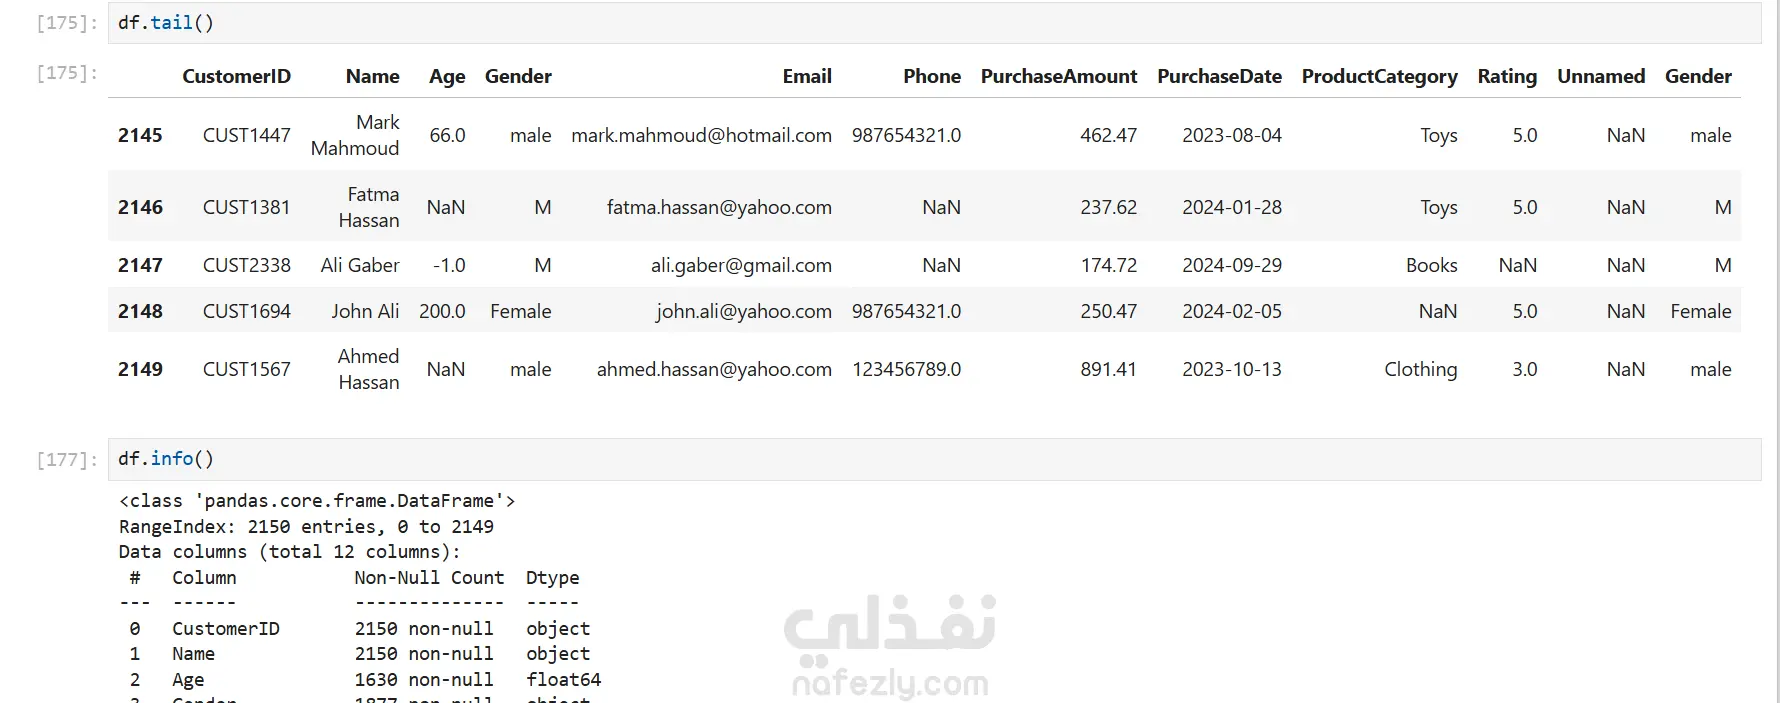Click the RangeIndex line in info output
Image resolution: width=1780 pixels, height=703 pixels.
tap(306, 526)
